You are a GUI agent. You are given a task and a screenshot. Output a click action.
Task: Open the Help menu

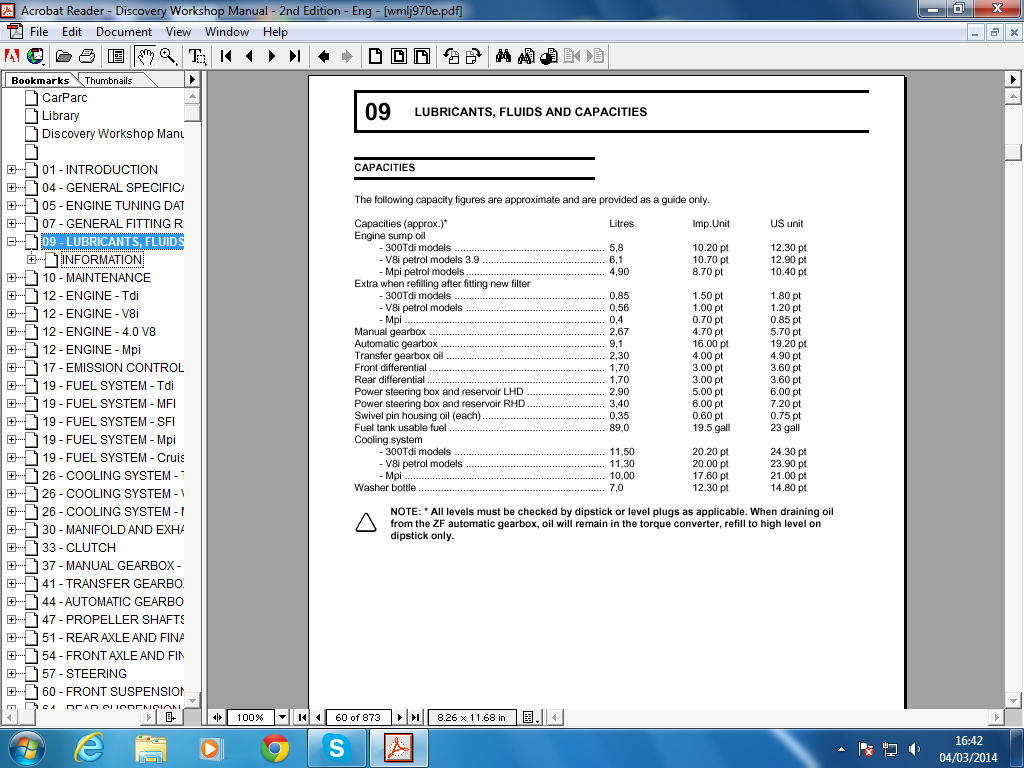275,31
